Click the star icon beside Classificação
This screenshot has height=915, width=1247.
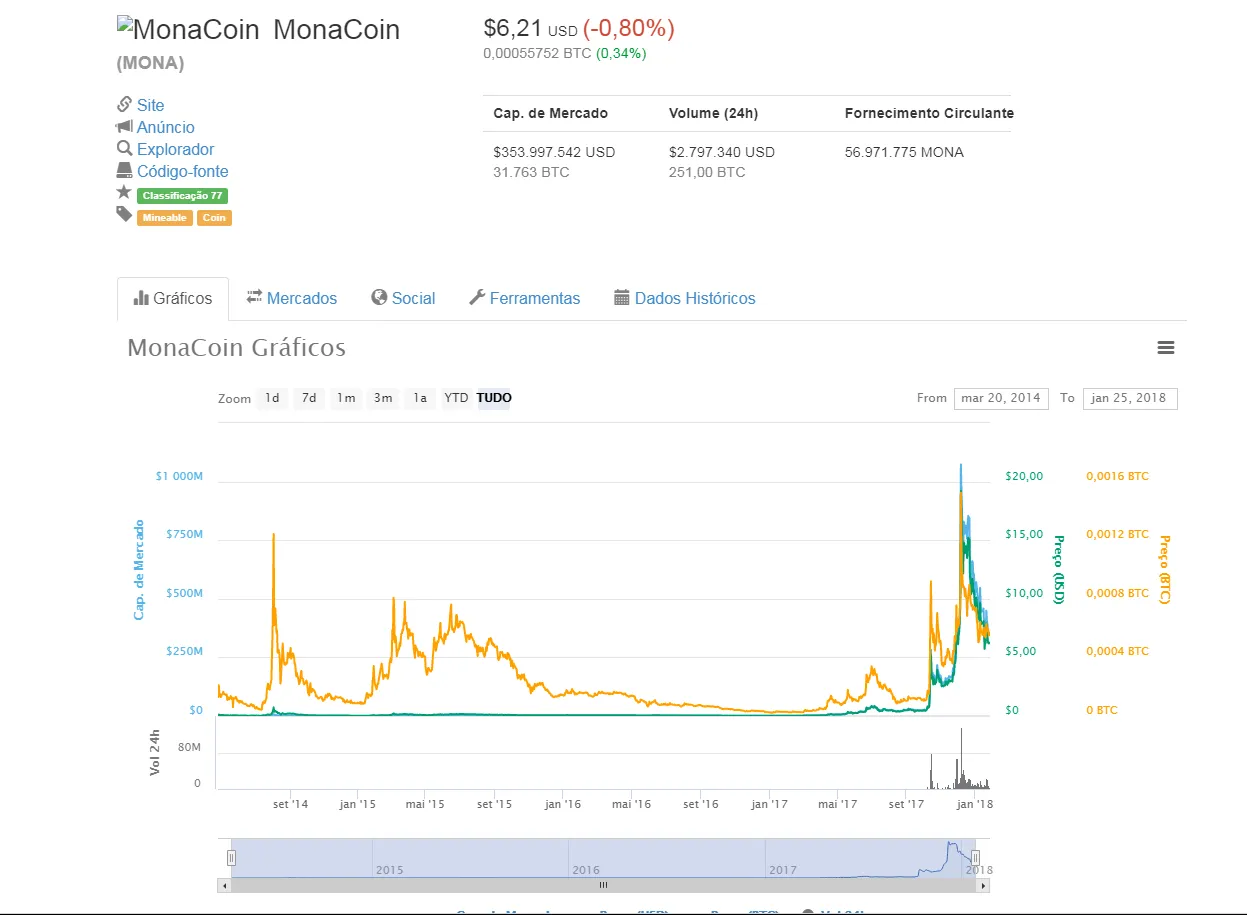pyautogui.click(x=124, y=192)
